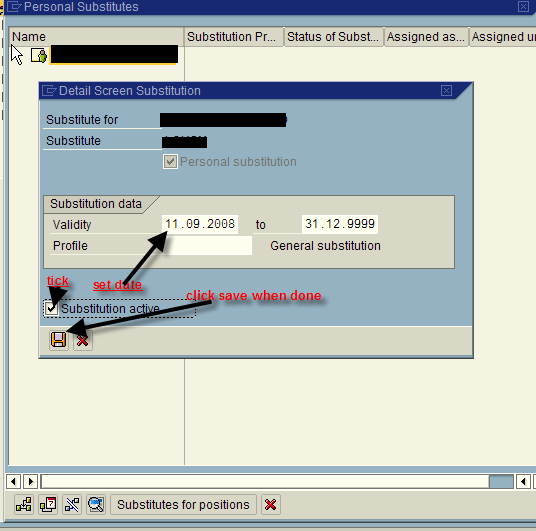Tick the Substitution active checkbox
Viewport: 536px width, 531px height.
point(52,308)
